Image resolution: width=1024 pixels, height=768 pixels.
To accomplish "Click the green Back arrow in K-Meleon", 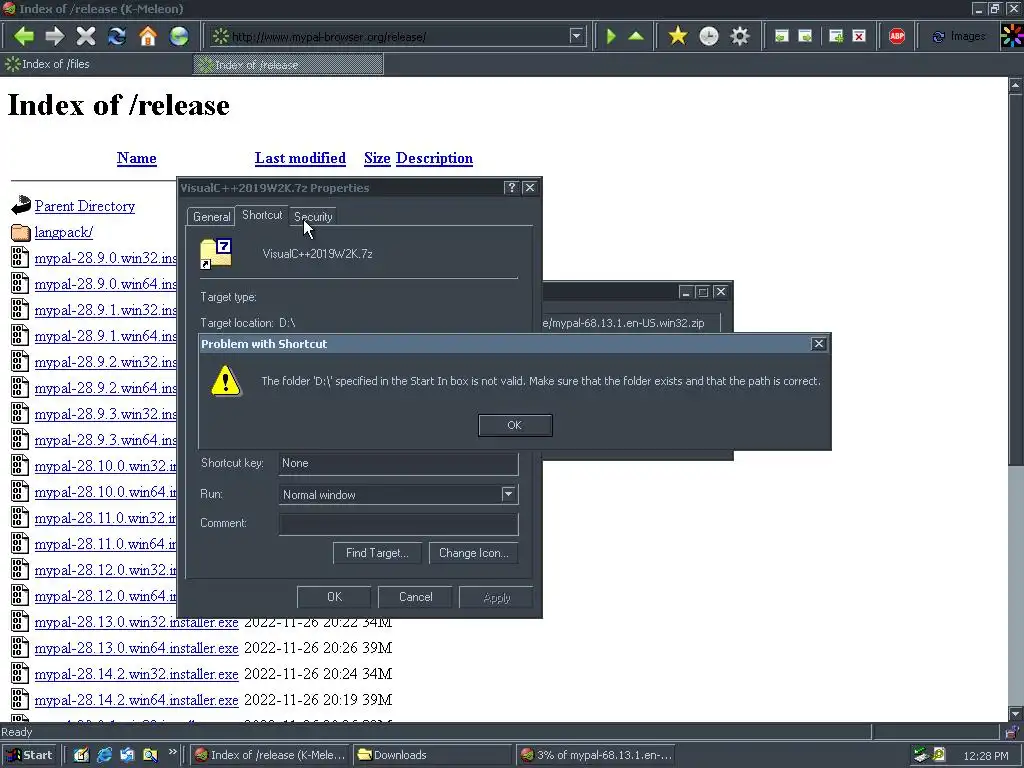I will 24,36.
